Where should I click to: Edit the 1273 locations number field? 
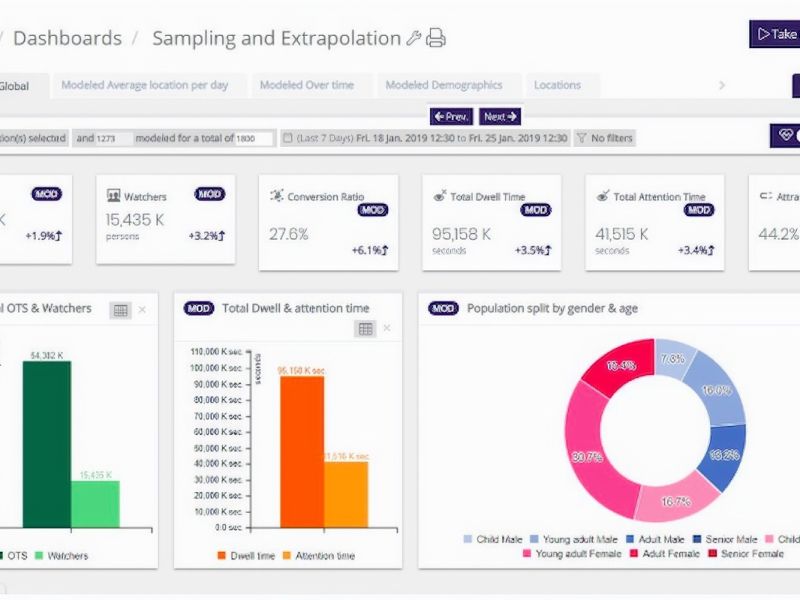[x=113, y=138]
